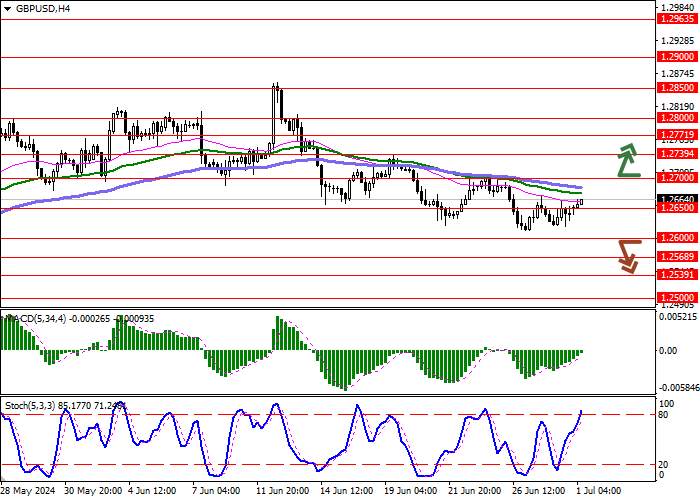
Task: Click the Stochastic overbought level 80 label
Action: point(664,415)
